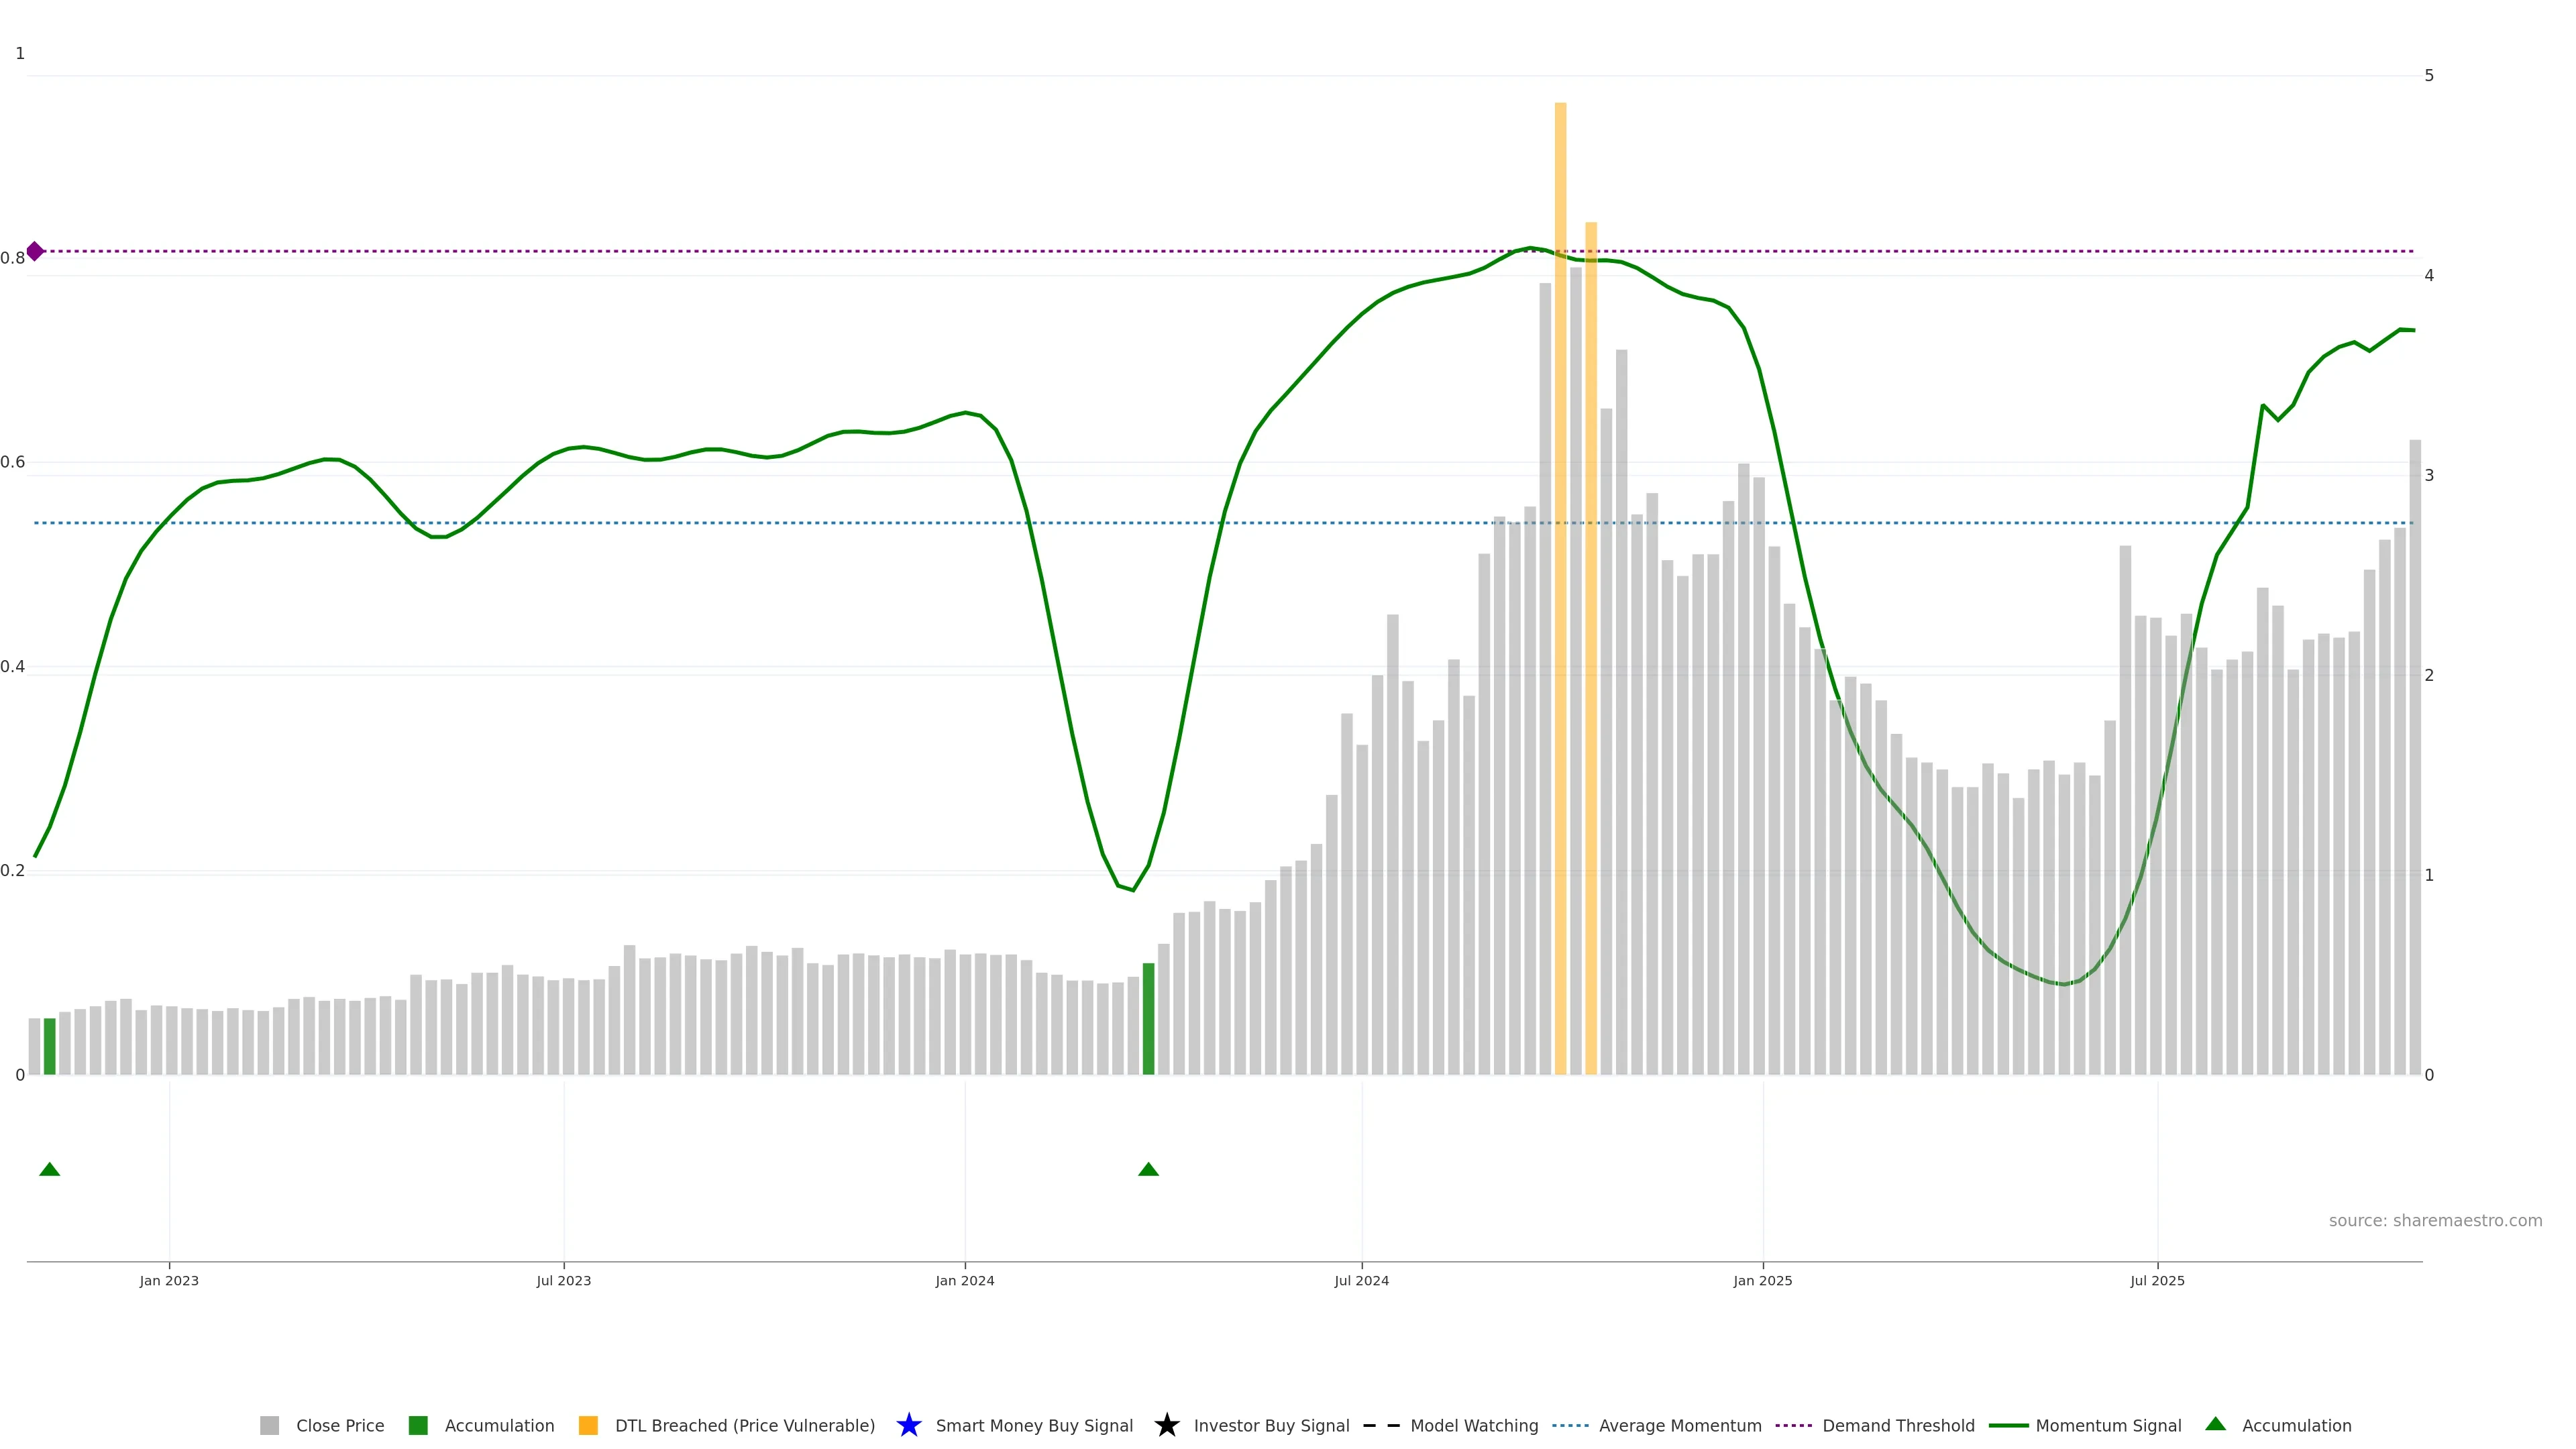Toggle the Close Price legend entry
The height and width of the screenshot is (1449, 2576).
coord(339,1425)
